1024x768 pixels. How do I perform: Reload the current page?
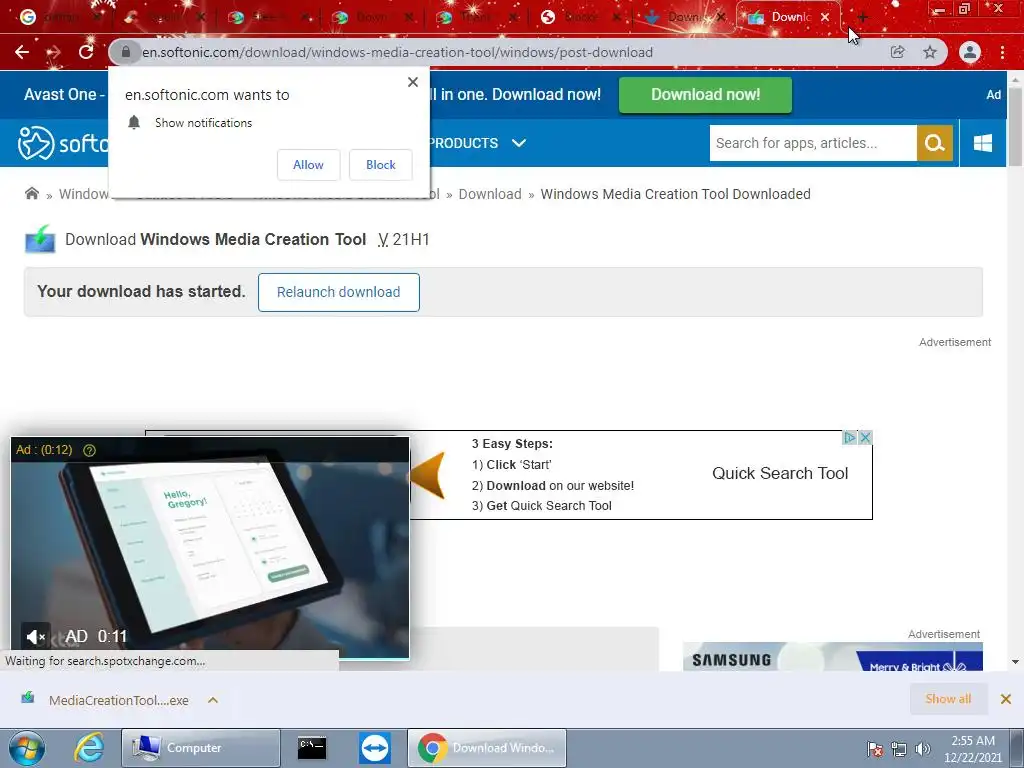[x=86, y=52]
